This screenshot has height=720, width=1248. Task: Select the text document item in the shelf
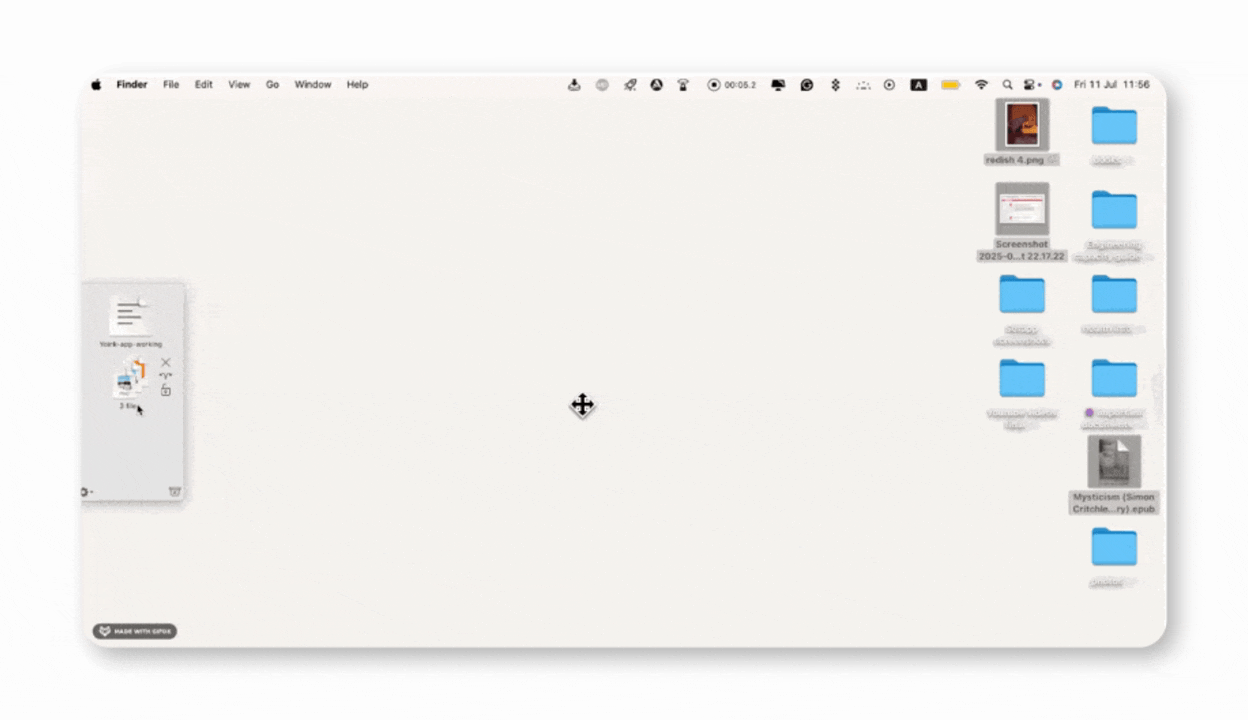click(x=129, y=317)
